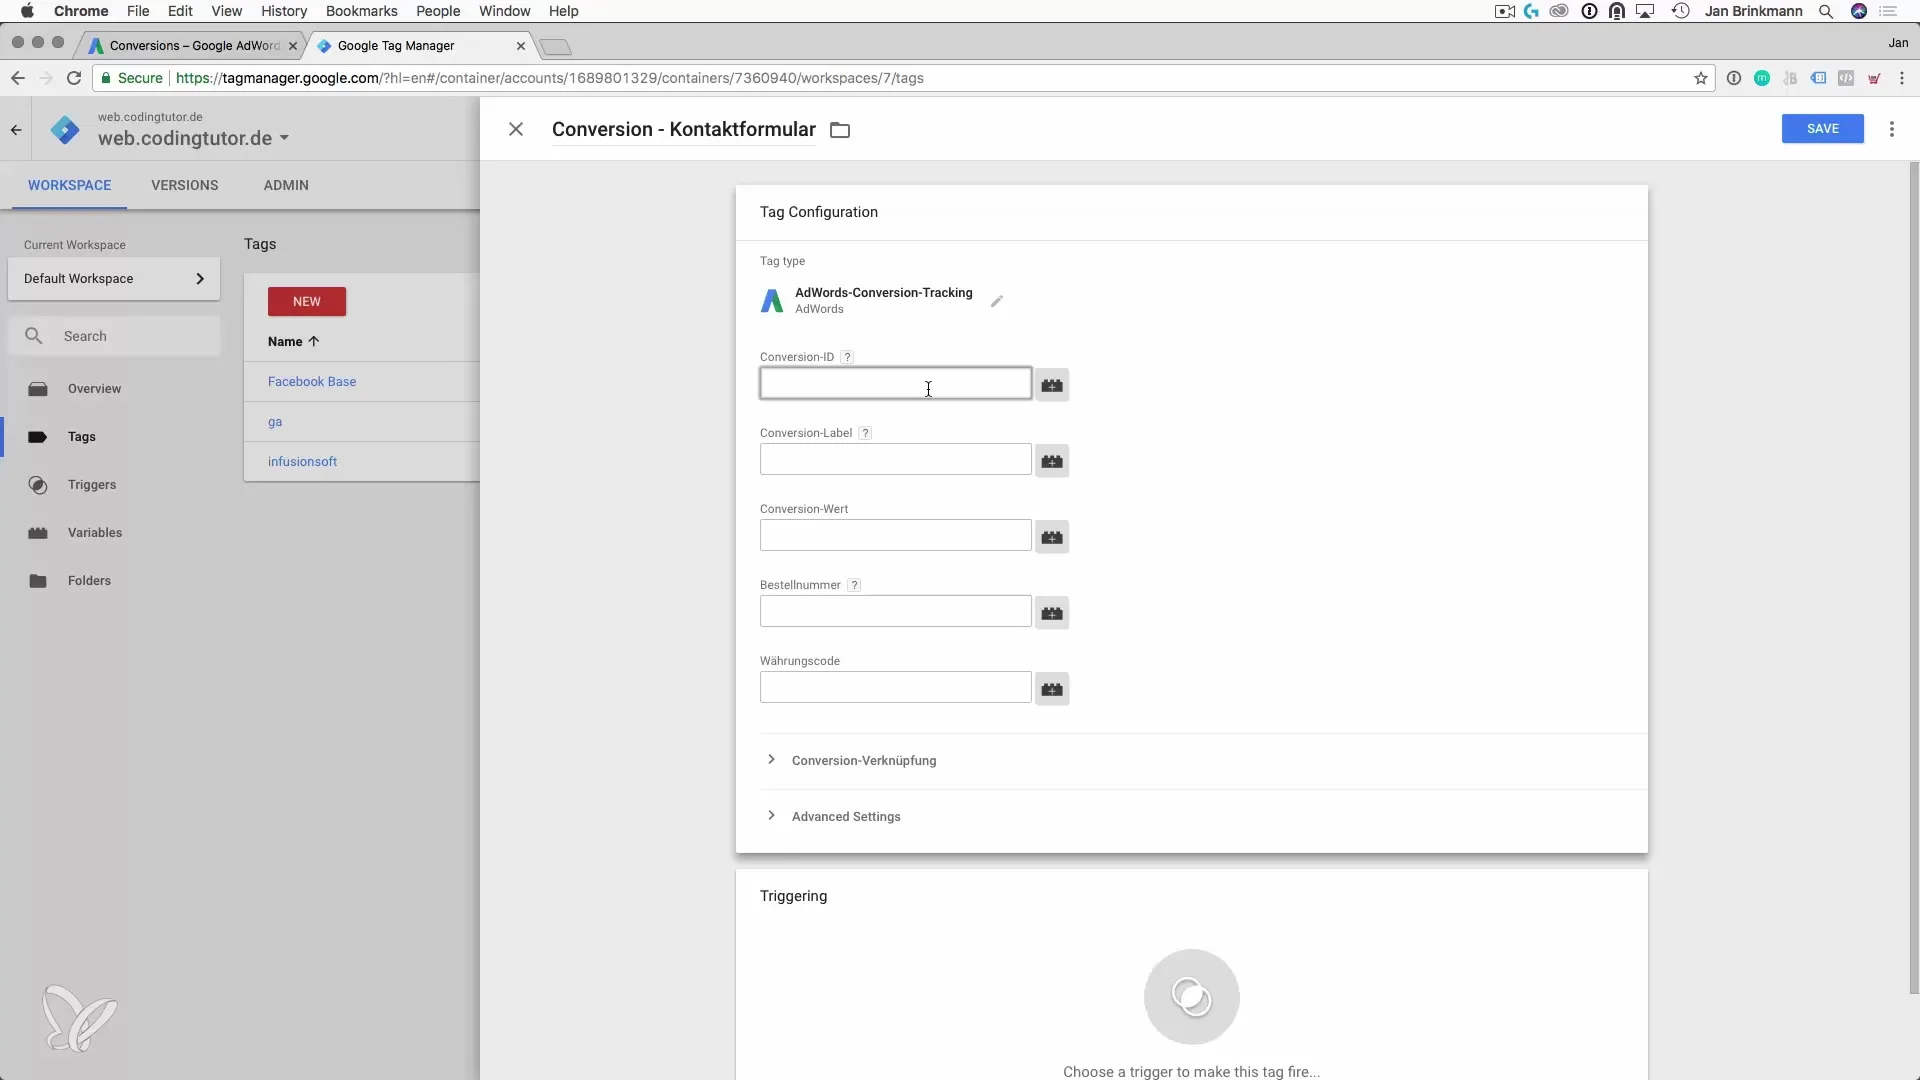Screen dimensions: 1920x1080
Task: Show help for Conversion-Label
Action: (x=865, y=433)
